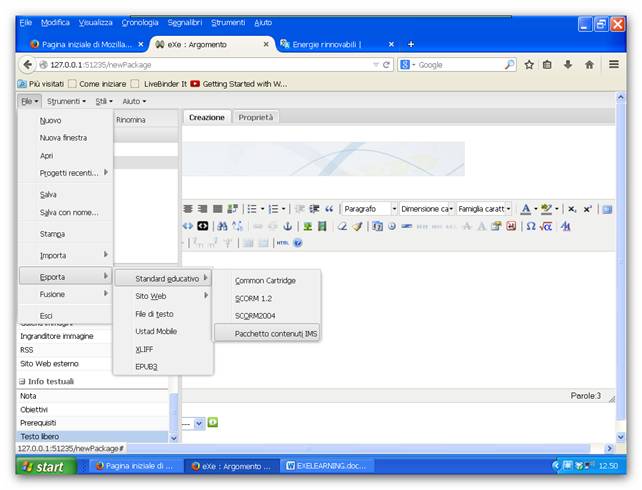Click the eraser remove formatting icon
The image size is (642, 490).
[342, 226]
